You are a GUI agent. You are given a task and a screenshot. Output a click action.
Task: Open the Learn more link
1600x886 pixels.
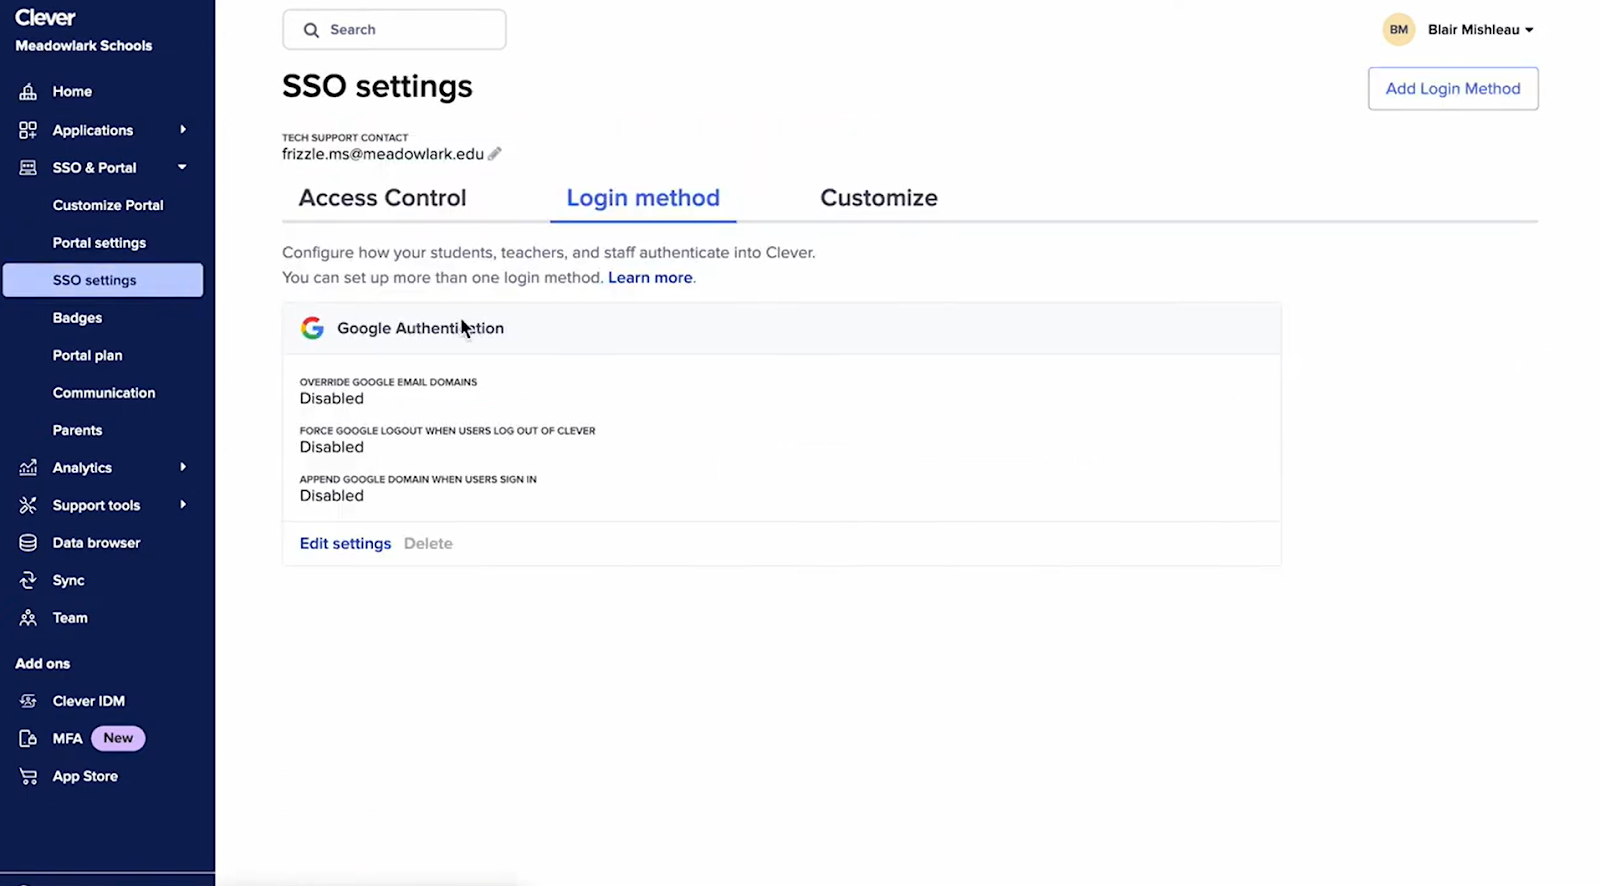click(x=650, y=278)
